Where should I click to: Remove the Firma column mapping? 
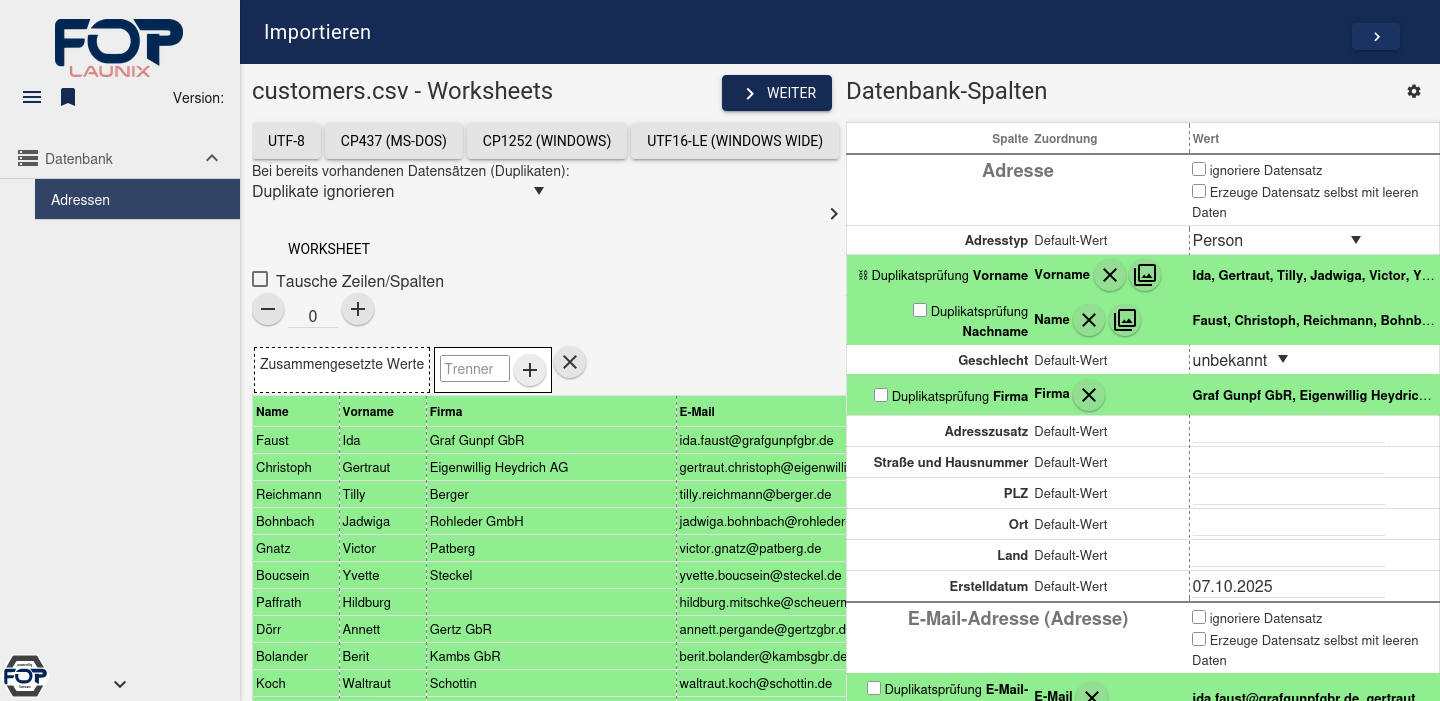point(1089,396)
